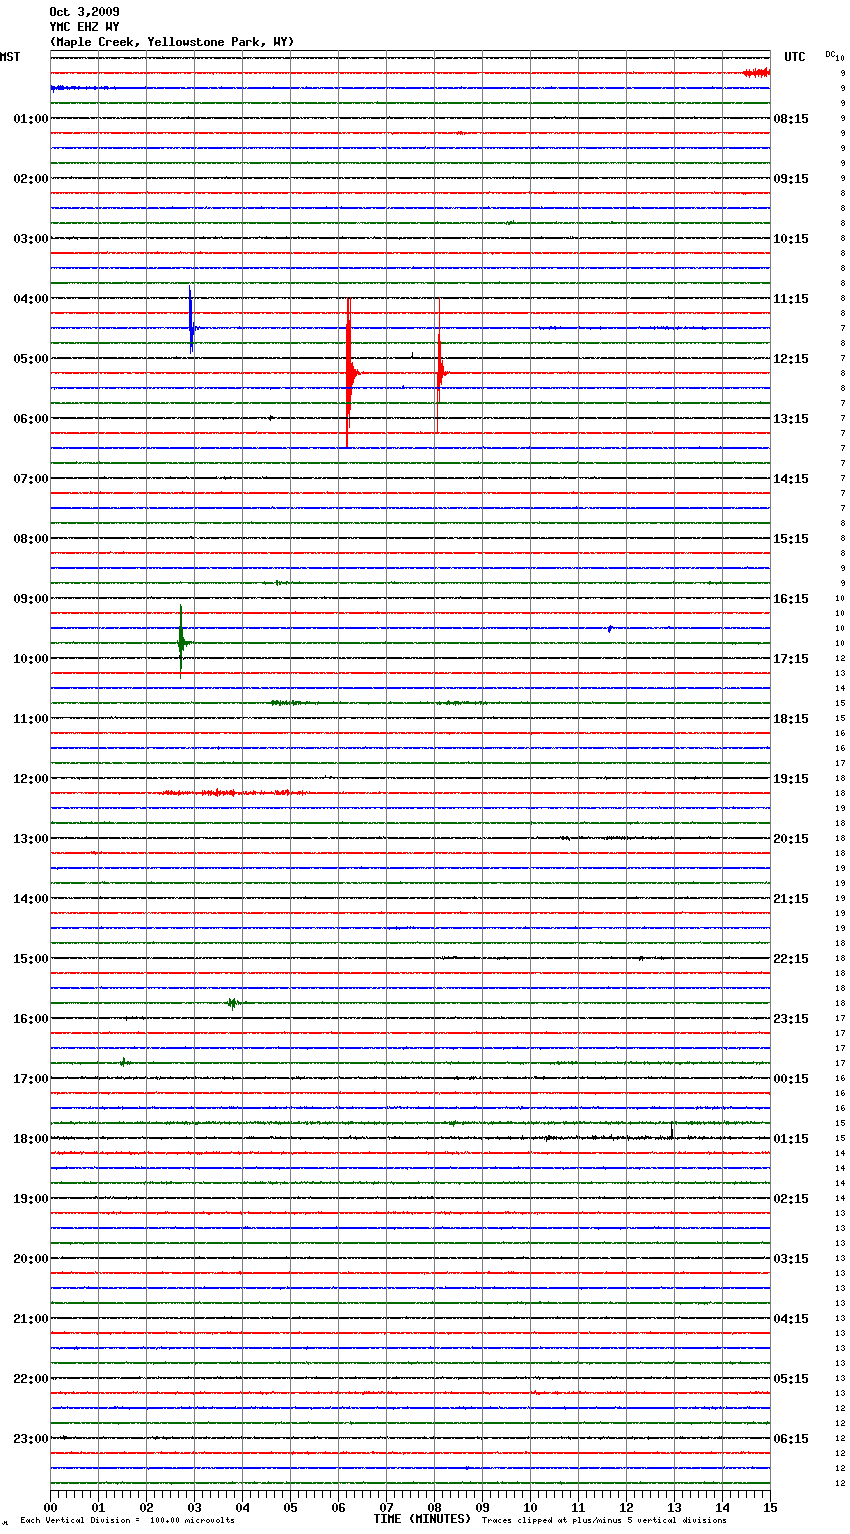Select the MST time label '04:00'
Viewport: 850px width, 1534px height.
[x=31, y=299]
